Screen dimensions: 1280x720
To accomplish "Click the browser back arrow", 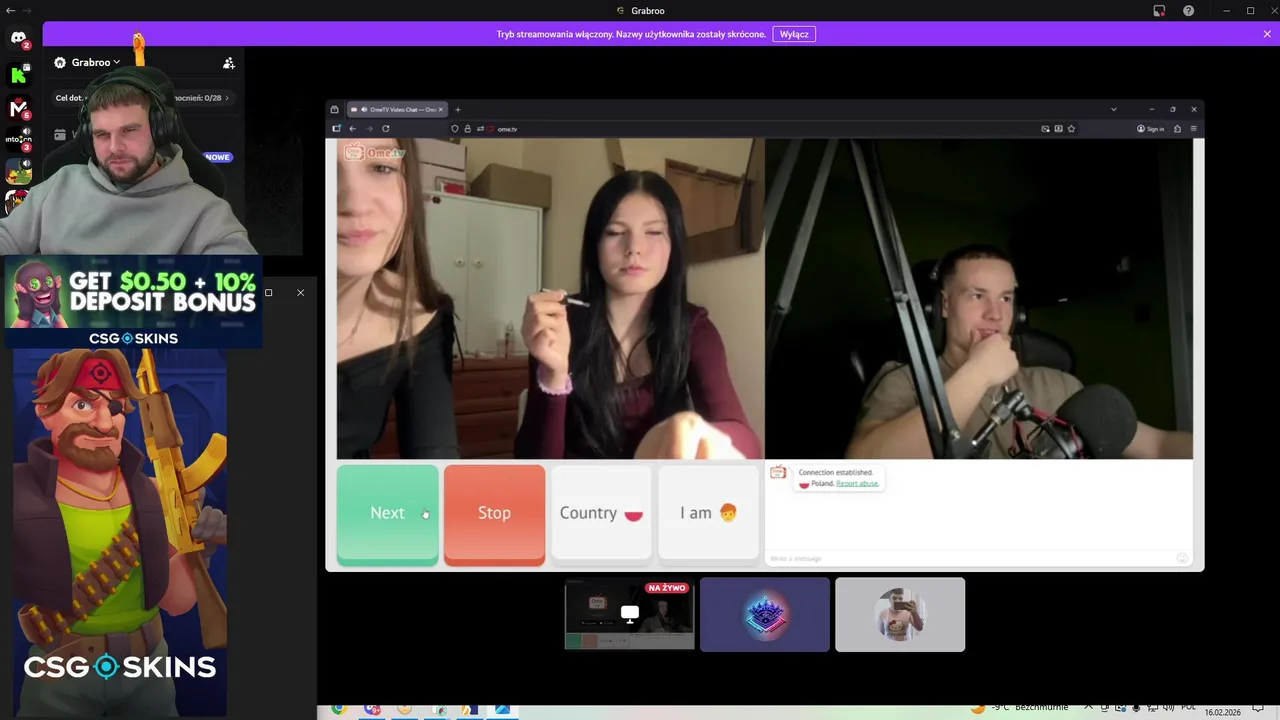I will (352, 129).
